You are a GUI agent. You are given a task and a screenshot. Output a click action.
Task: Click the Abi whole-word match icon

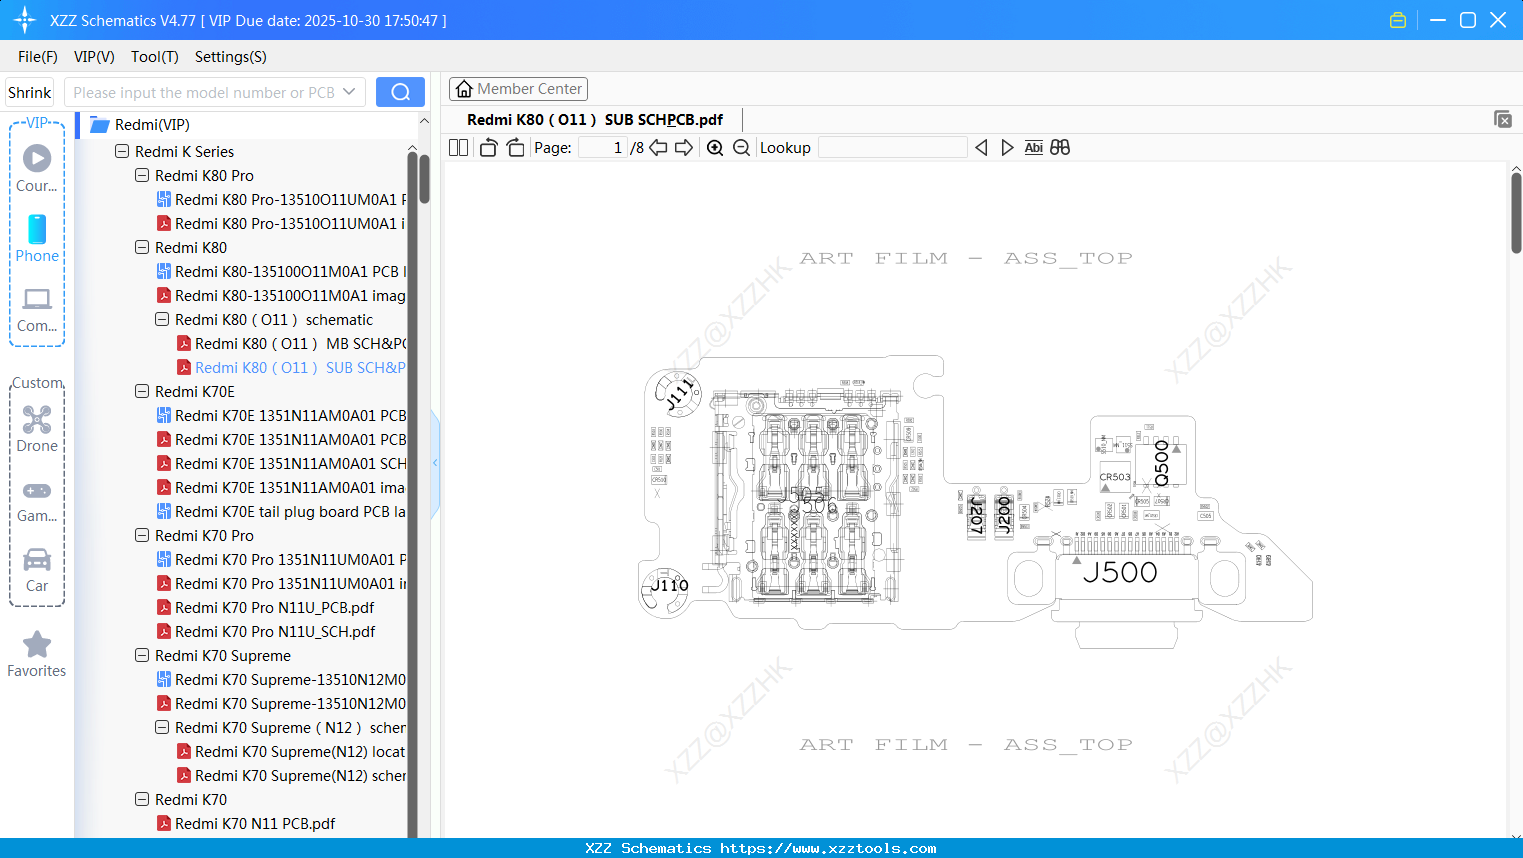(x=1033, y=147)
